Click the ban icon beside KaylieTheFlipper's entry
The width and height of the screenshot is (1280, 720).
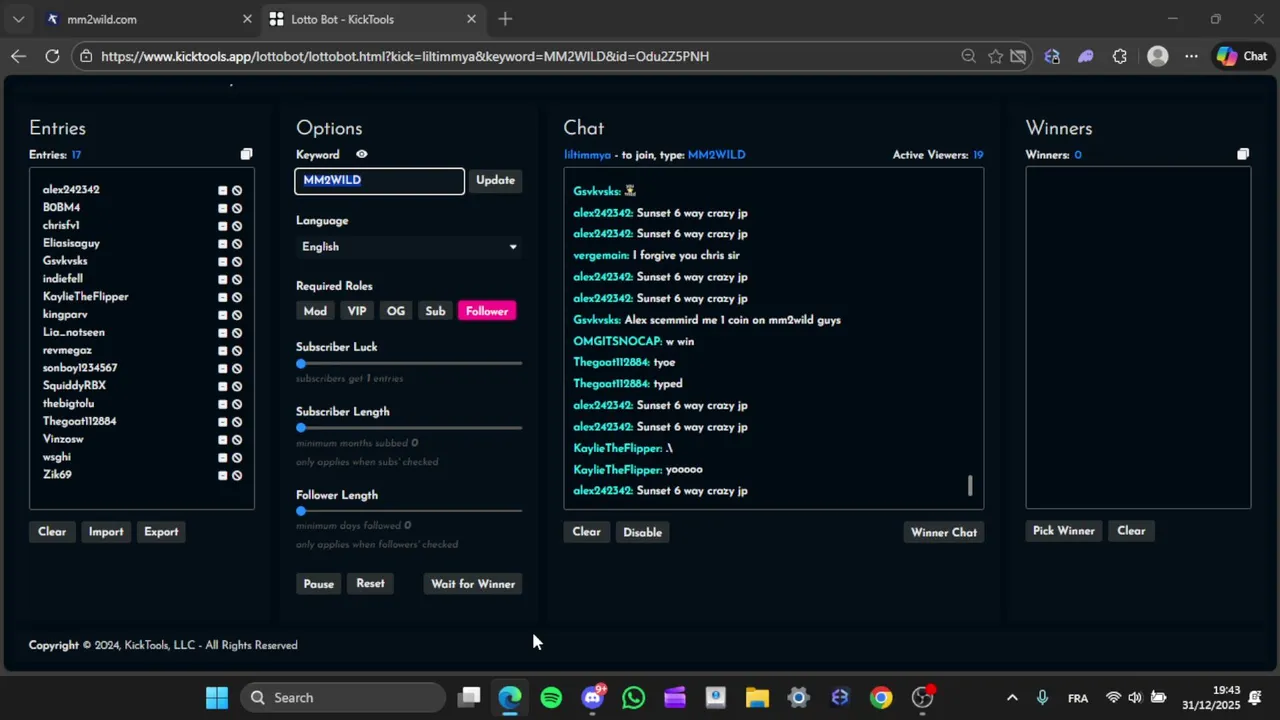coord(237,297)
